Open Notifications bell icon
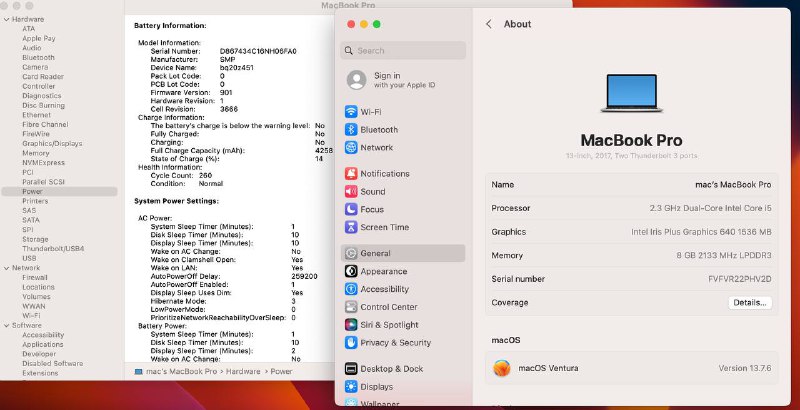Image resolution: width=800 pixels, height=410 pixels. click(x=351, y=173)
